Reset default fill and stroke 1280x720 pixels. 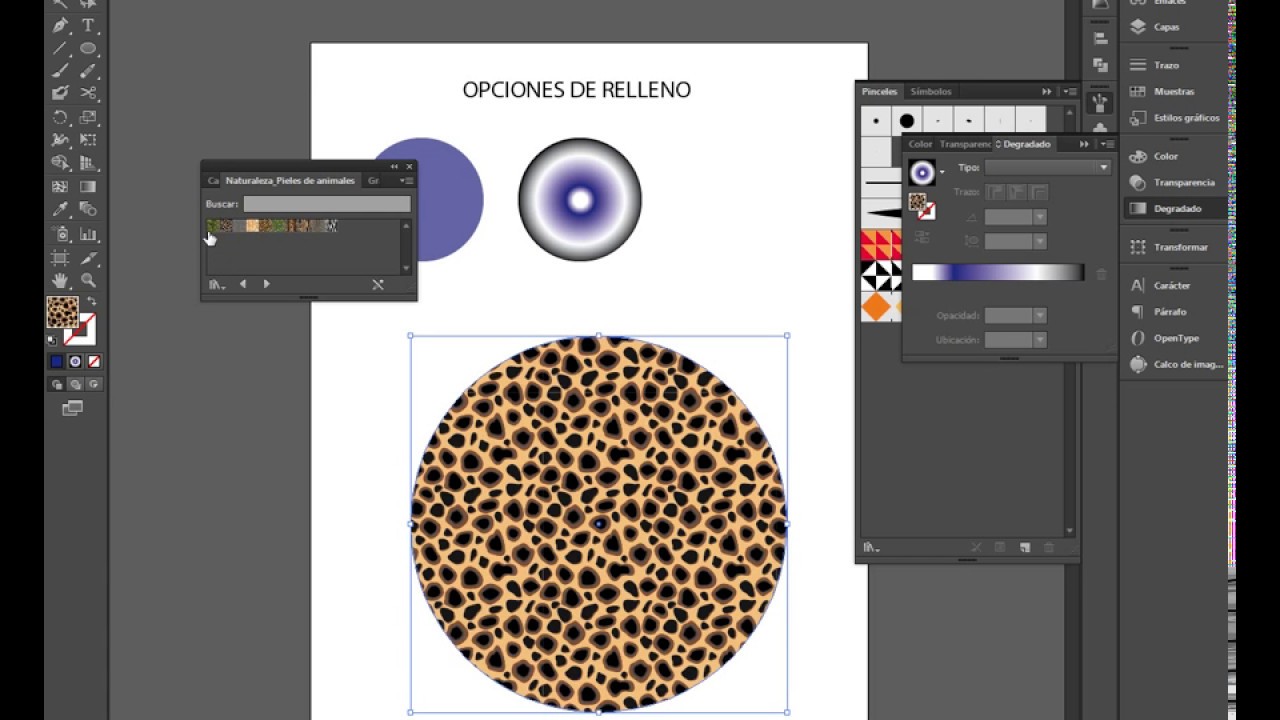click(x=53, y=341)
